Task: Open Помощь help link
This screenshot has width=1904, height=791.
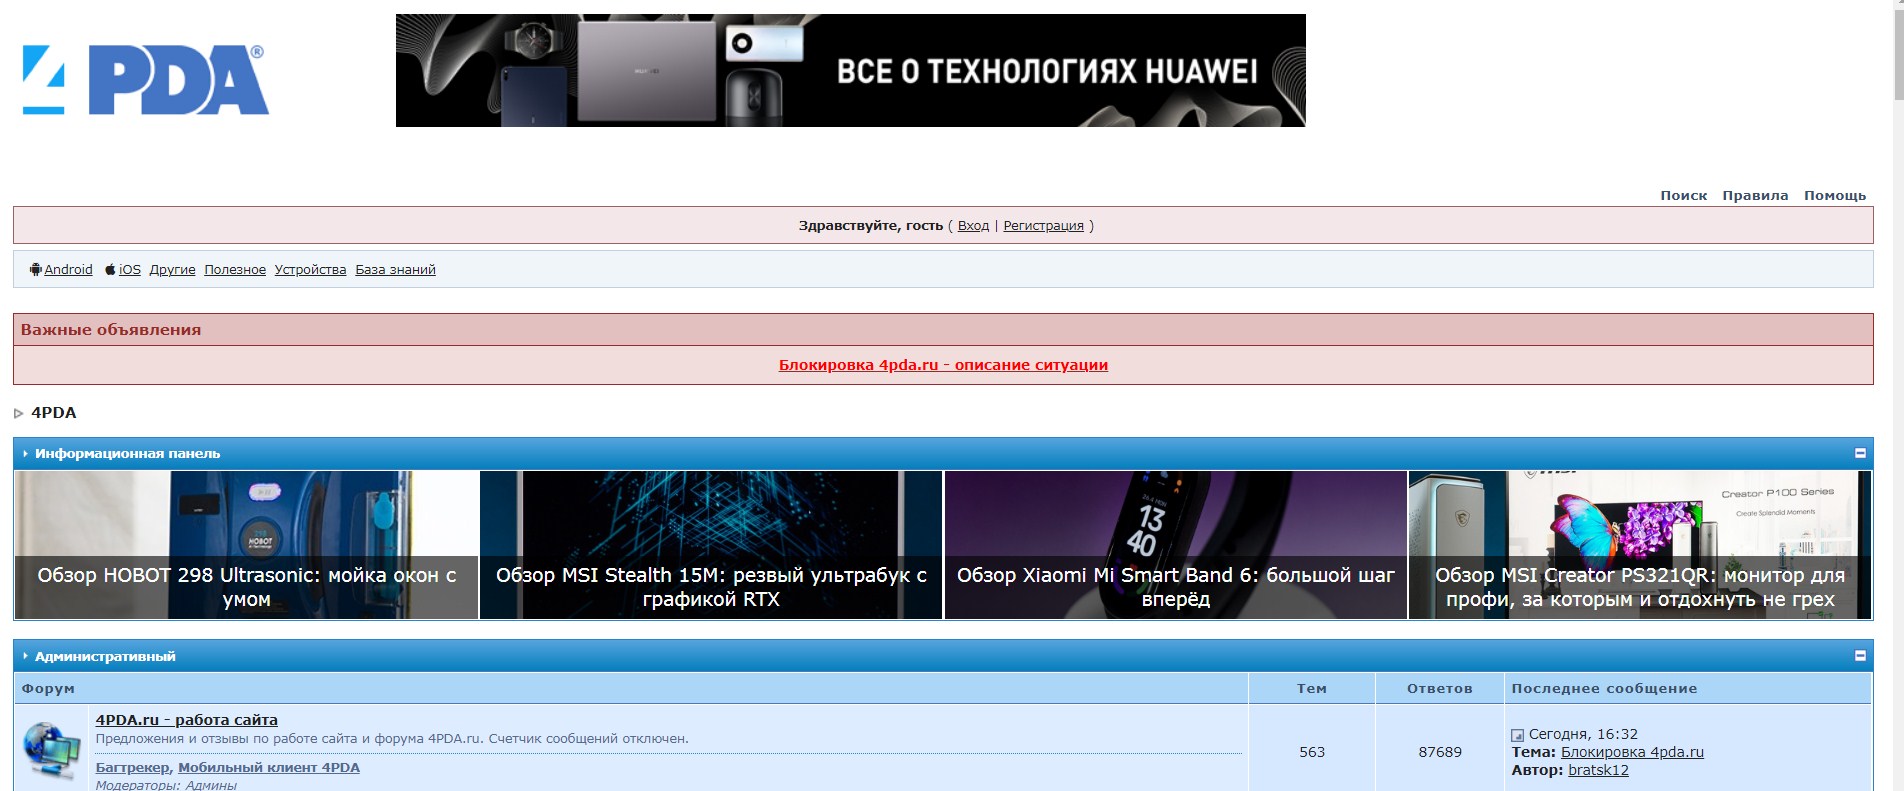Action: [1835, 195]
